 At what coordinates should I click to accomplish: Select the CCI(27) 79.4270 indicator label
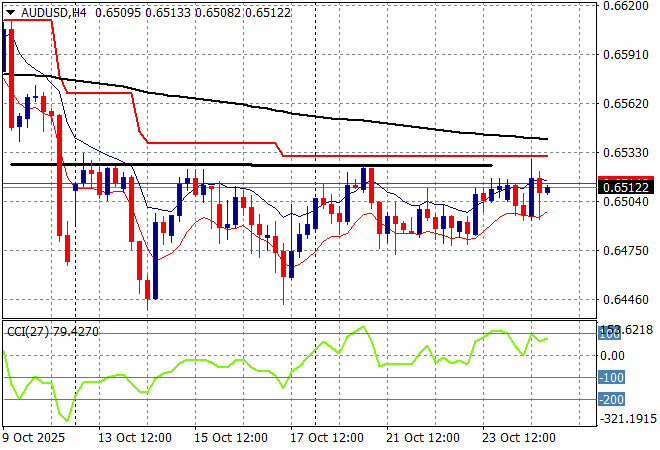tap(53, 332)
